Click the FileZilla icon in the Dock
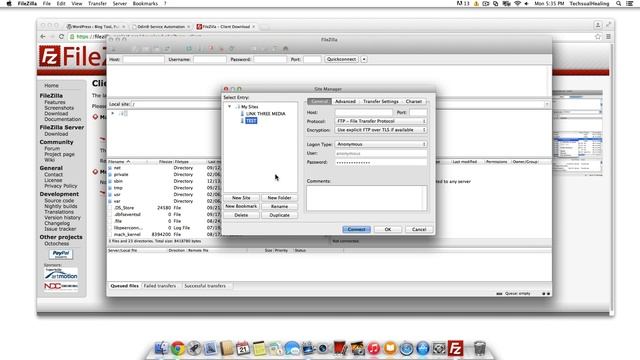The height and width of the screenshot is (360, 640). [x=455, y=348]
